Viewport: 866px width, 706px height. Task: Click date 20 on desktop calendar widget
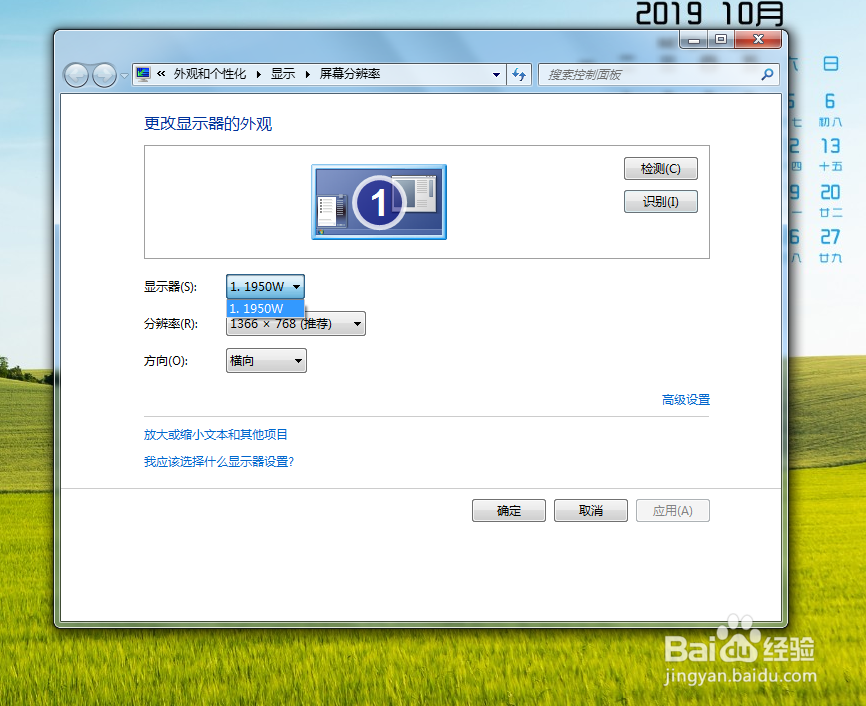(830, 192)
